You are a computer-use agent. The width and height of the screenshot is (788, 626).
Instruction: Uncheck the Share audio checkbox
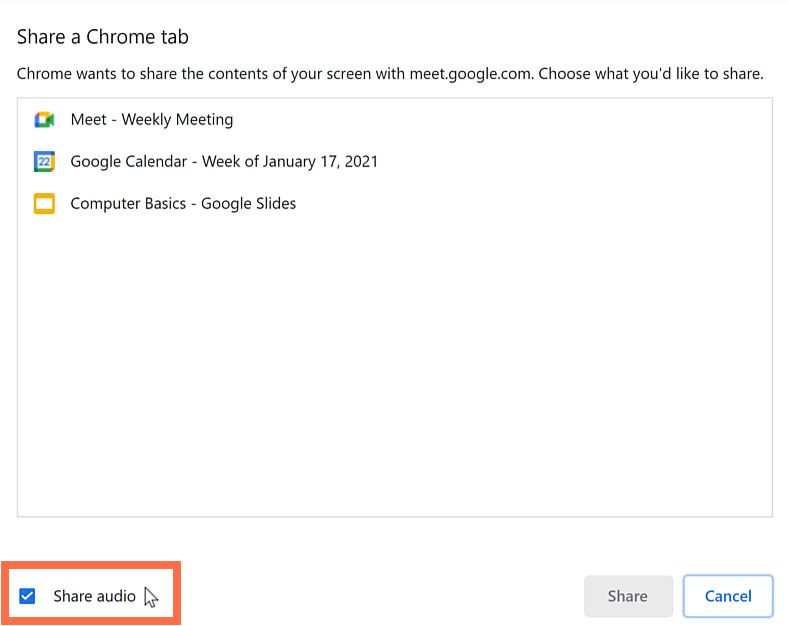28,597
